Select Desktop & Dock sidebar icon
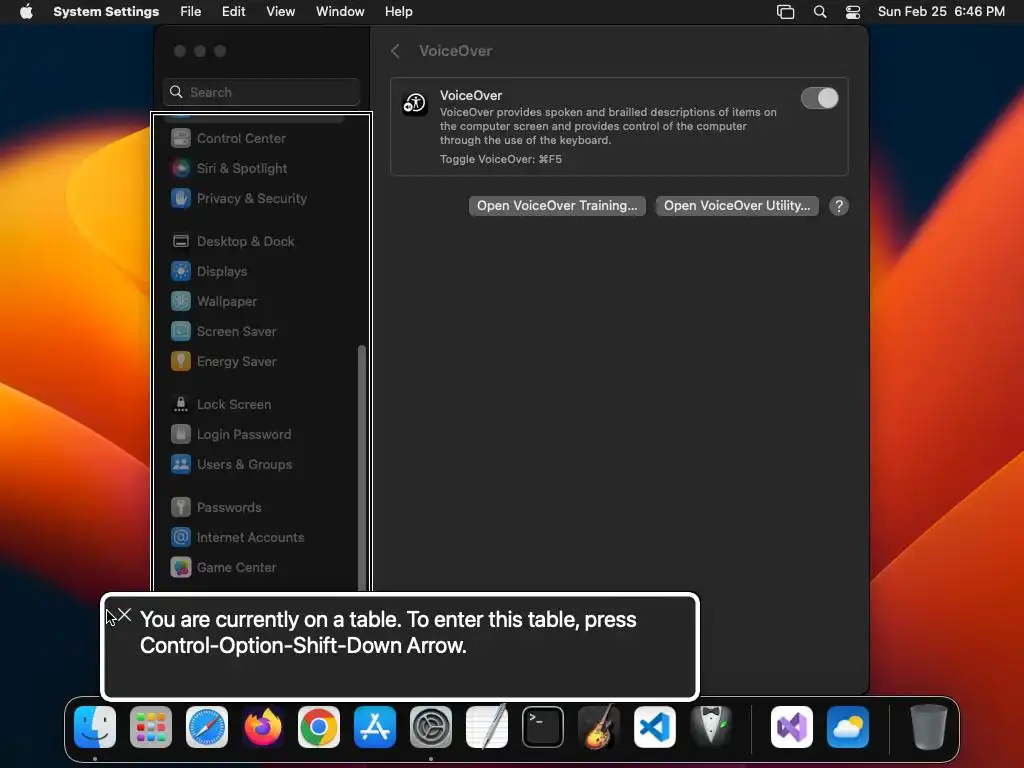Screen dimensions: 1024x768 [181, 242]
